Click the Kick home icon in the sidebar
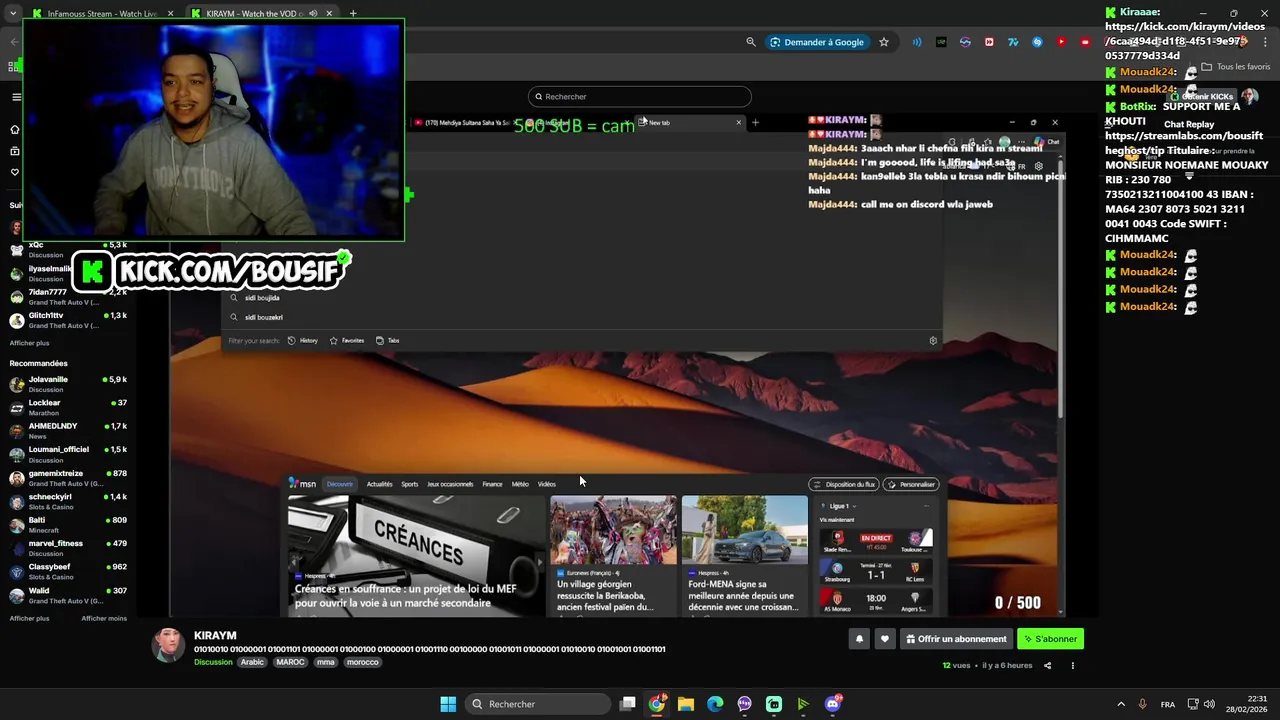 [15, 130]
